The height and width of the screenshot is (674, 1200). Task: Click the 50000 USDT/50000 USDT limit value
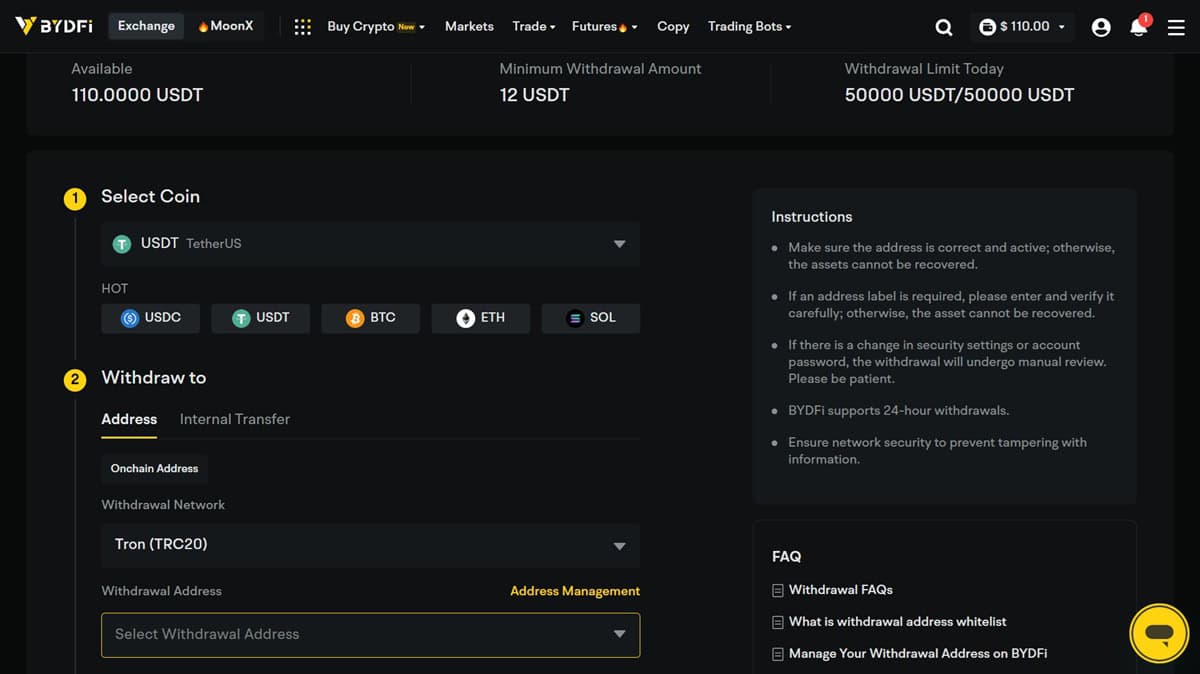959,95
